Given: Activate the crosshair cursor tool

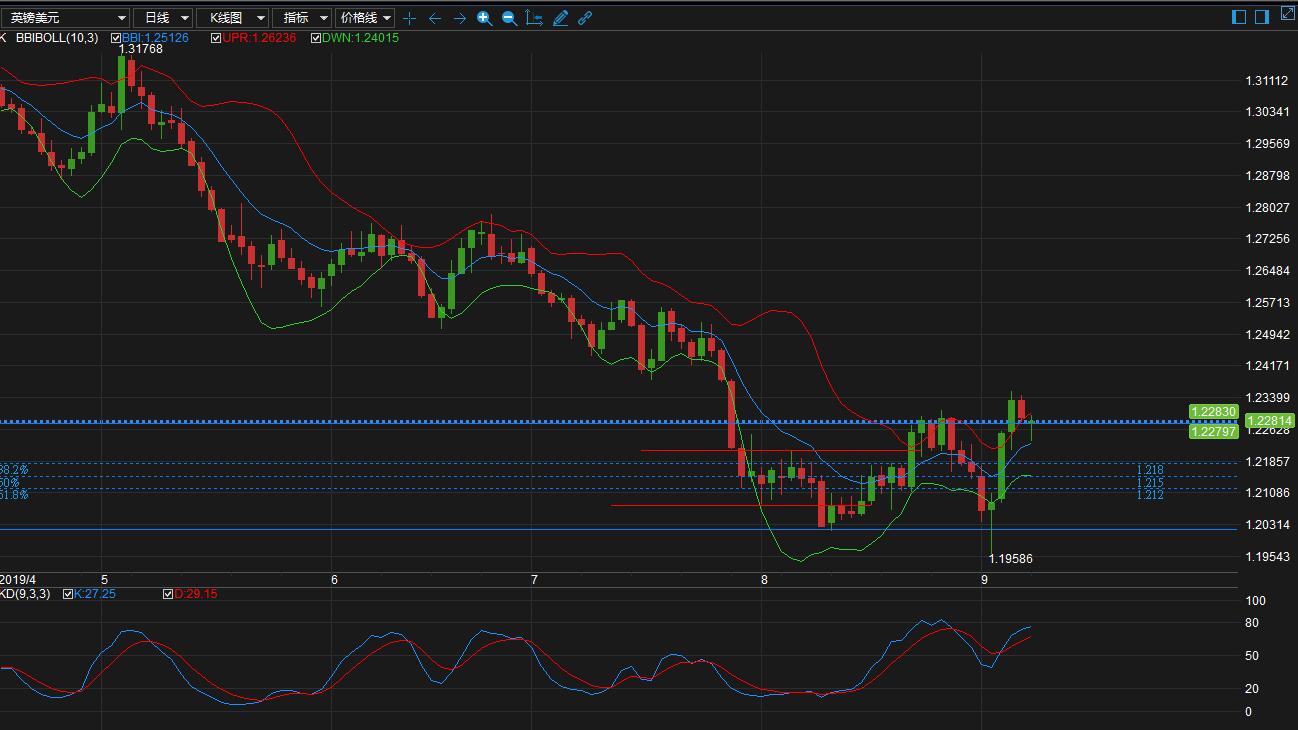Looking at the screenshot, I should coord(409,18).
